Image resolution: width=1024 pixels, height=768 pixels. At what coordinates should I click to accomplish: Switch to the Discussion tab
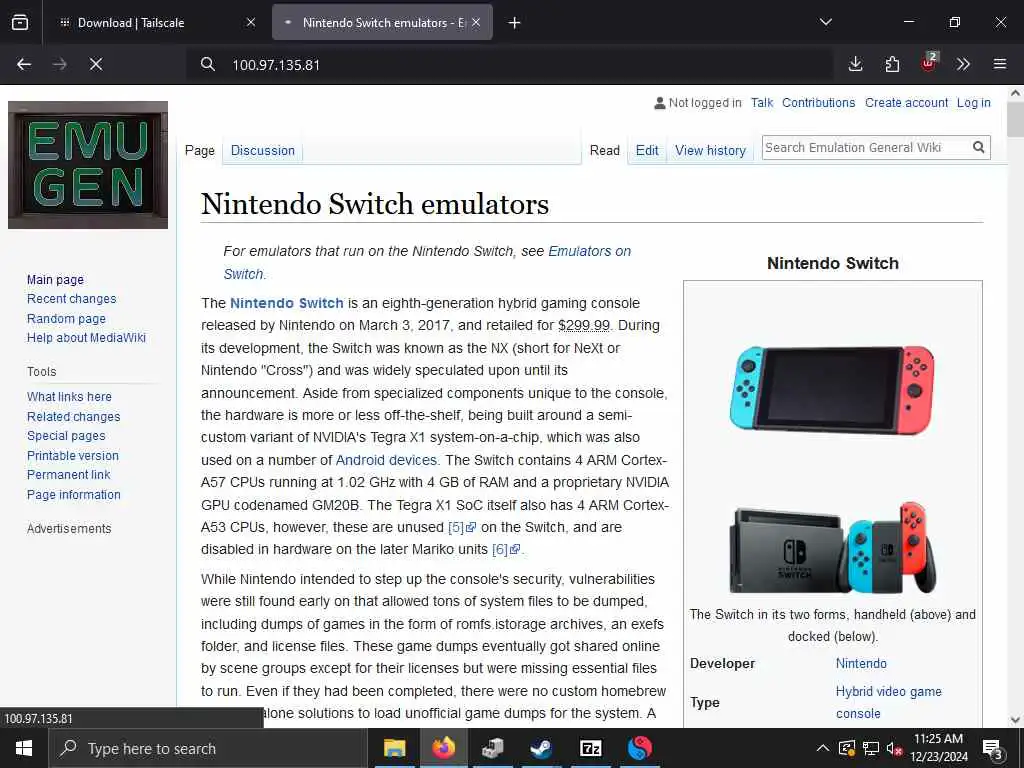[263, 150]
